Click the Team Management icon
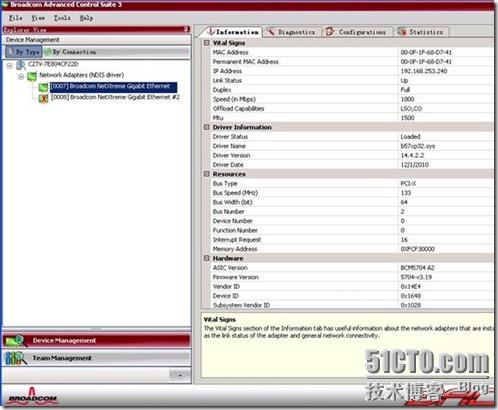 pyautogui.click(x=15, y=358)
